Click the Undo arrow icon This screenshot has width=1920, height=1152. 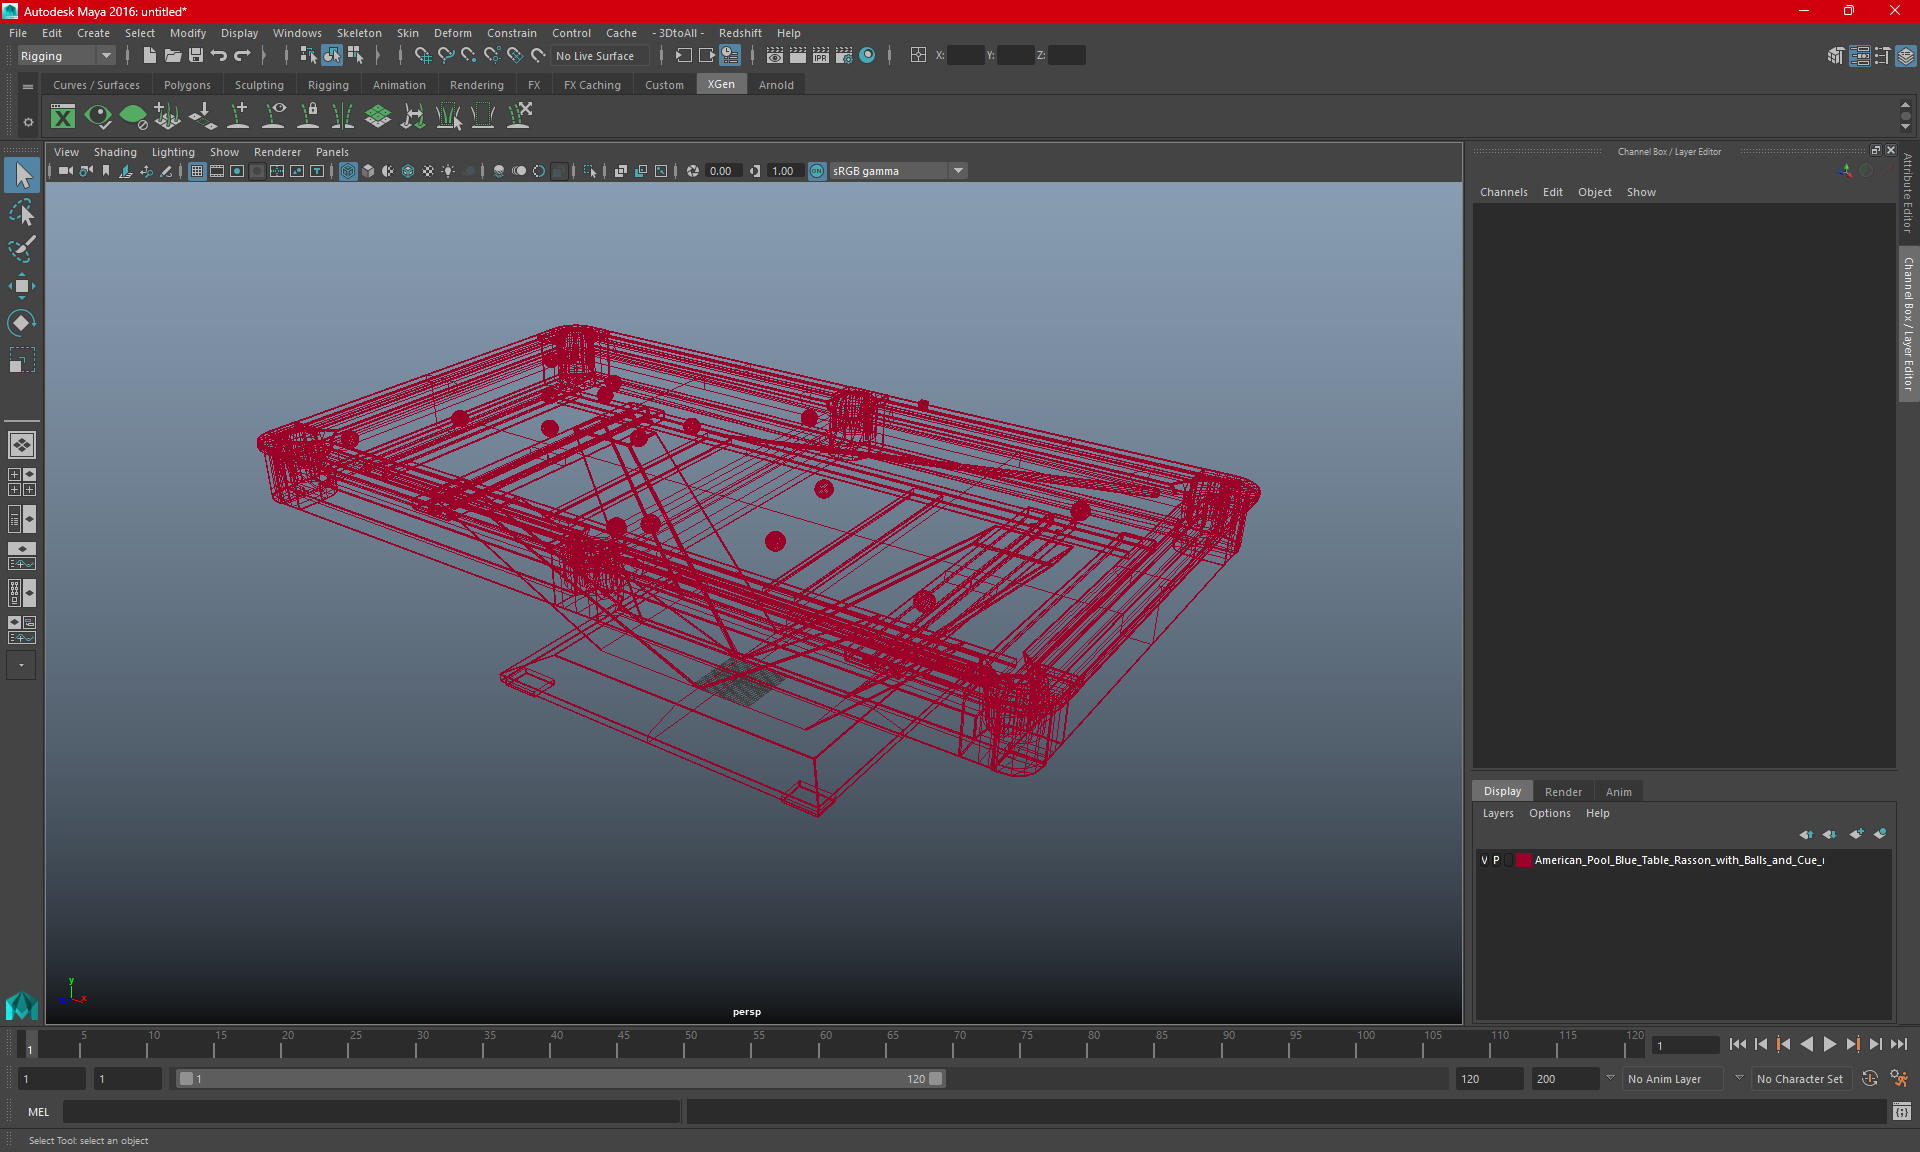click(x=219, y=56)
